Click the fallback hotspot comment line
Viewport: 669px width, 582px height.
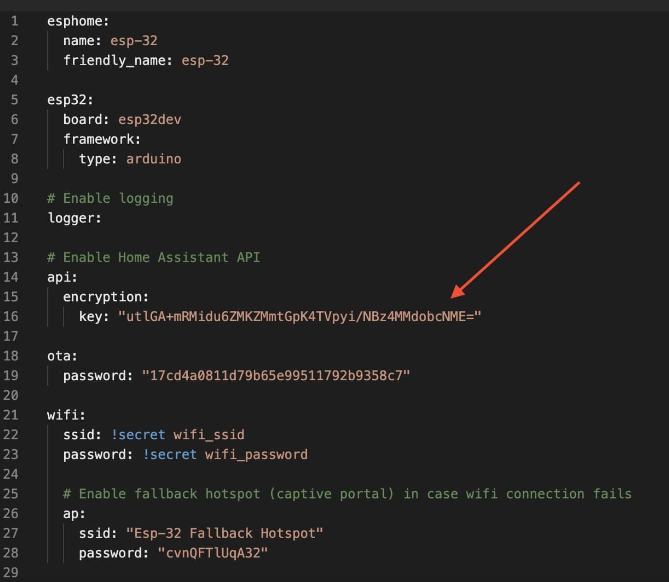[347, 494]
